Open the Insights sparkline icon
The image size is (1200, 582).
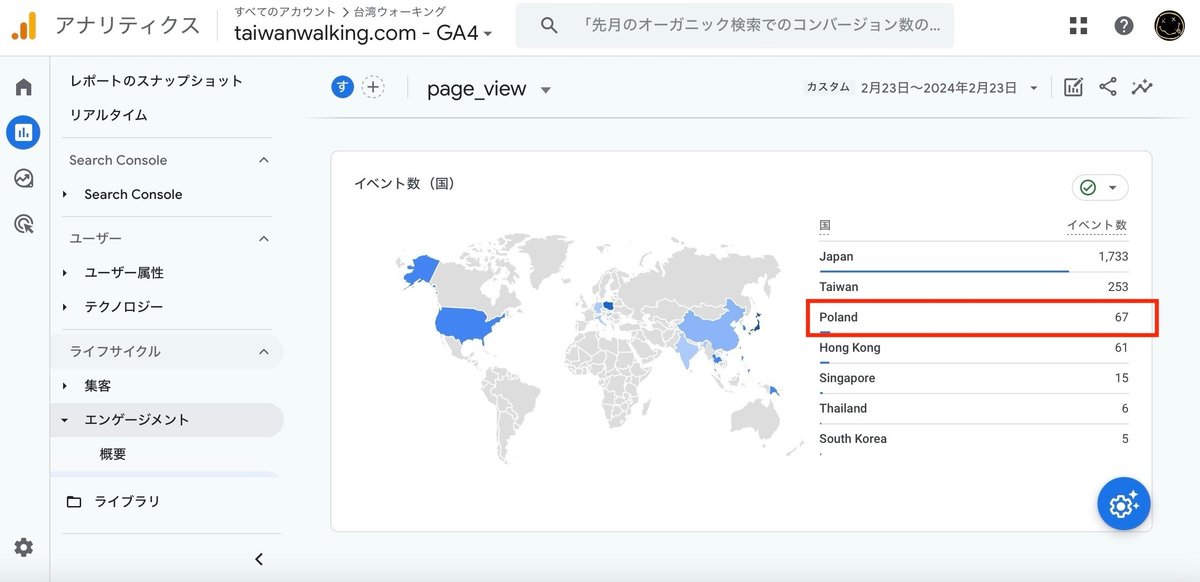1142,87
